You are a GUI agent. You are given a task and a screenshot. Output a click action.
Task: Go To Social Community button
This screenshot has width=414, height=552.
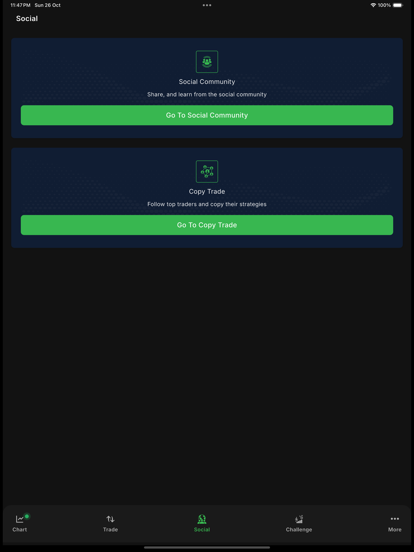(x=207, y=115)
